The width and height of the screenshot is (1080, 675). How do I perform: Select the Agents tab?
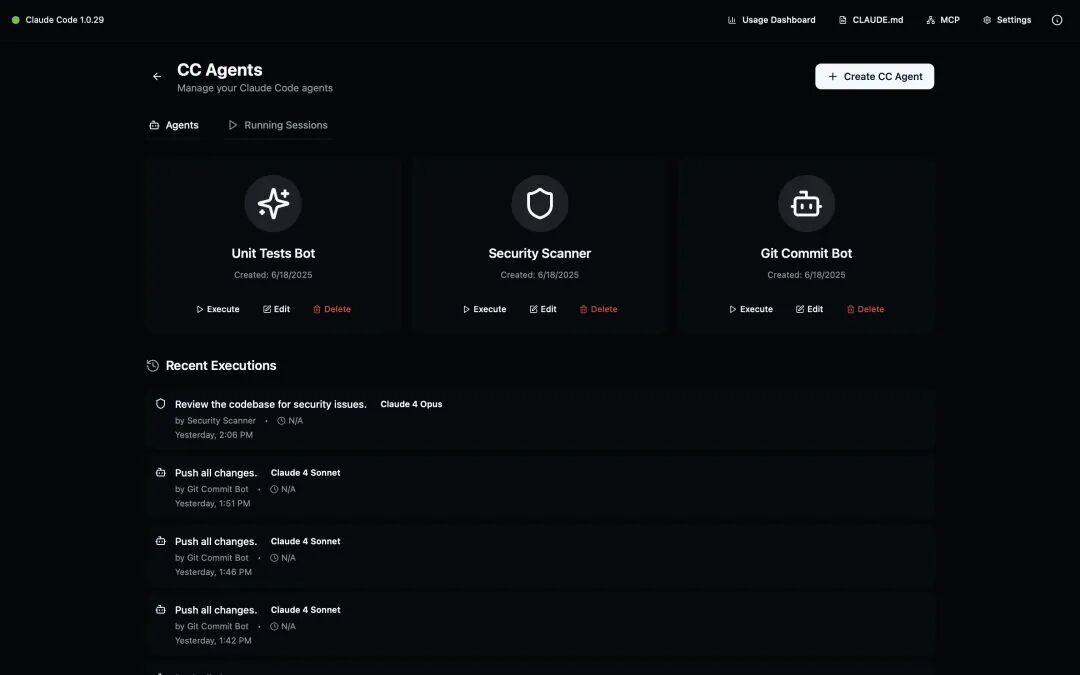pyautogui.click(x=174, y=125)
